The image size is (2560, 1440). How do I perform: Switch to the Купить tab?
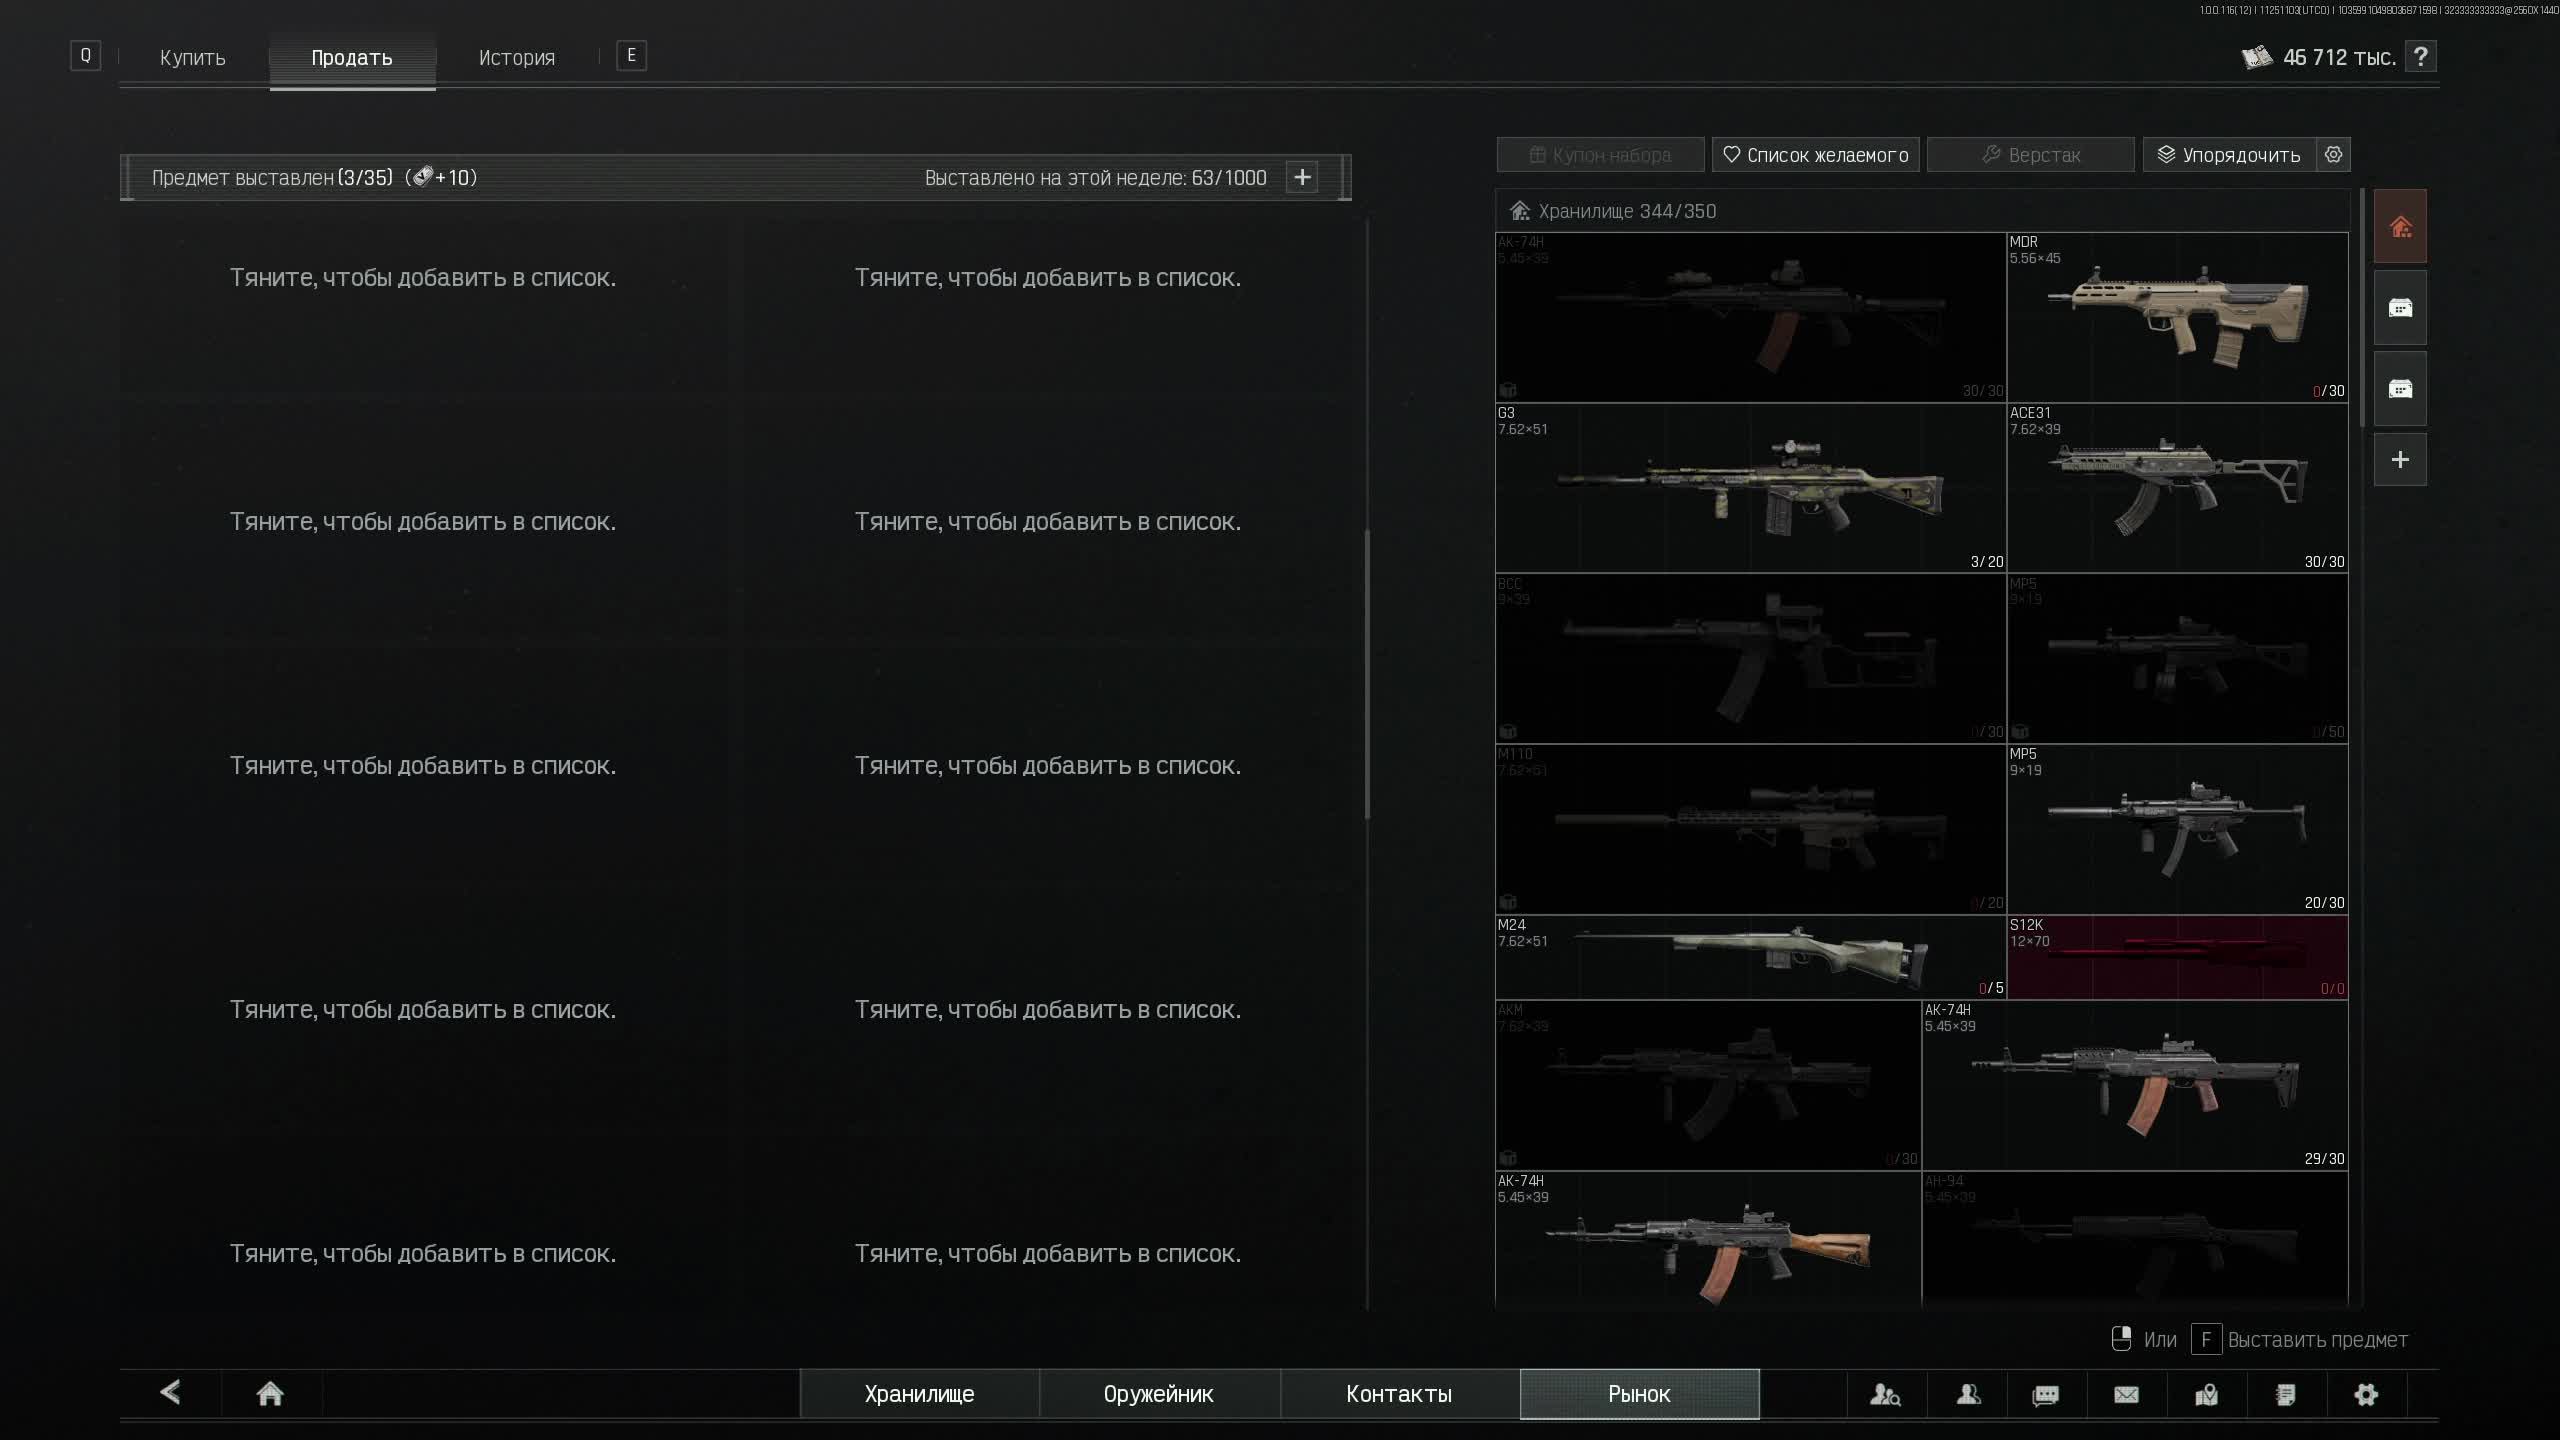tap(193, 58)
